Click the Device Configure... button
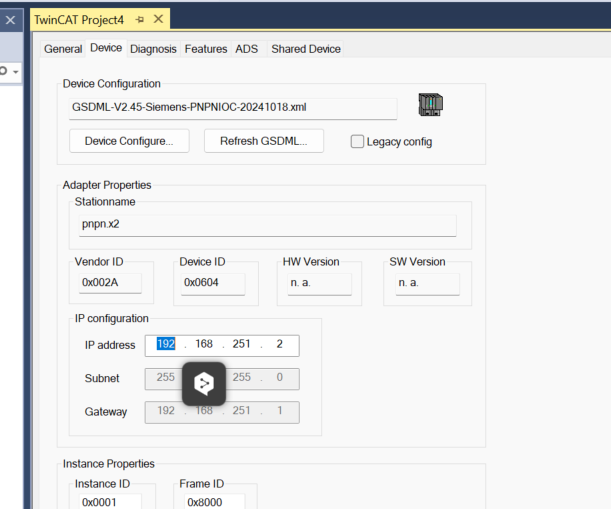The image size is (611, 509). (129, 141)
